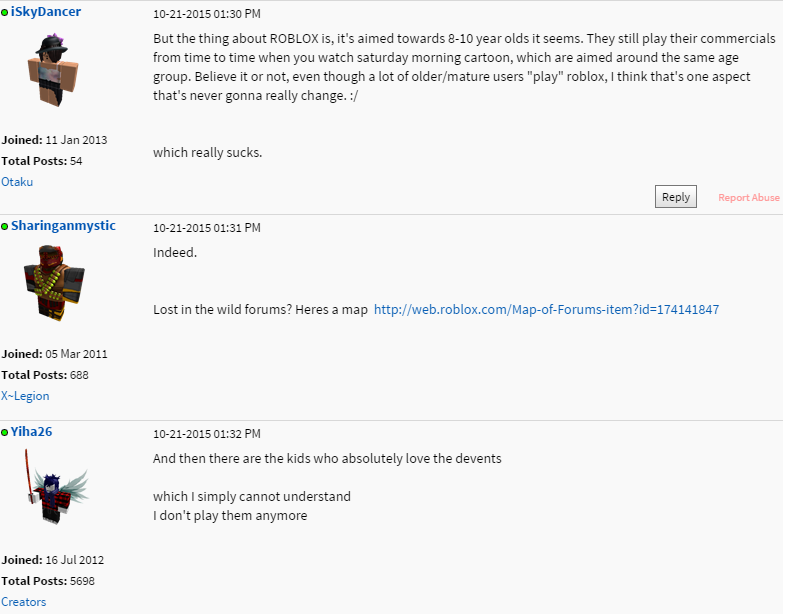This screenshot has width=789, height=614.
Task: Open Sharinganmystic's user profile
Action: click(x=63, y=225)
